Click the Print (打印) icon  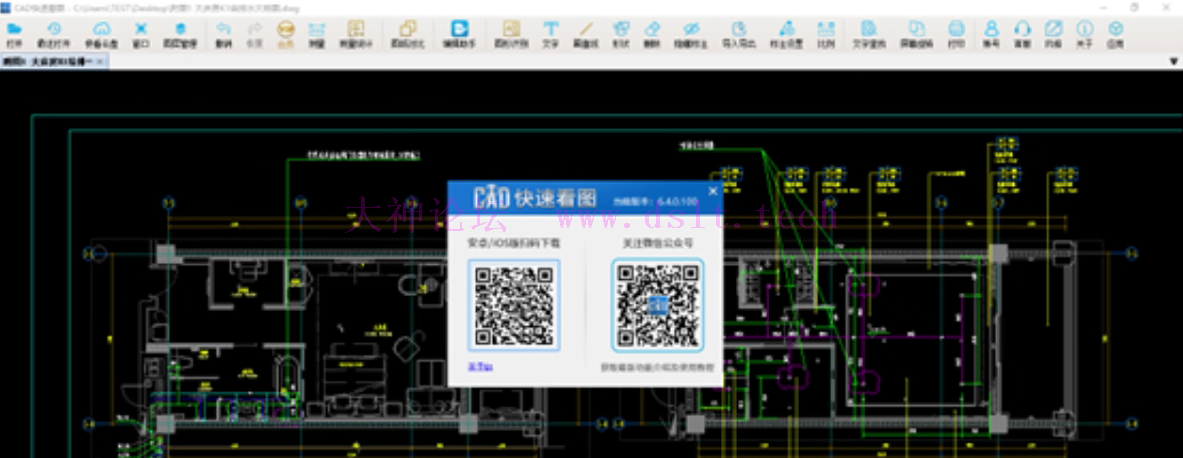click(956, 34)
